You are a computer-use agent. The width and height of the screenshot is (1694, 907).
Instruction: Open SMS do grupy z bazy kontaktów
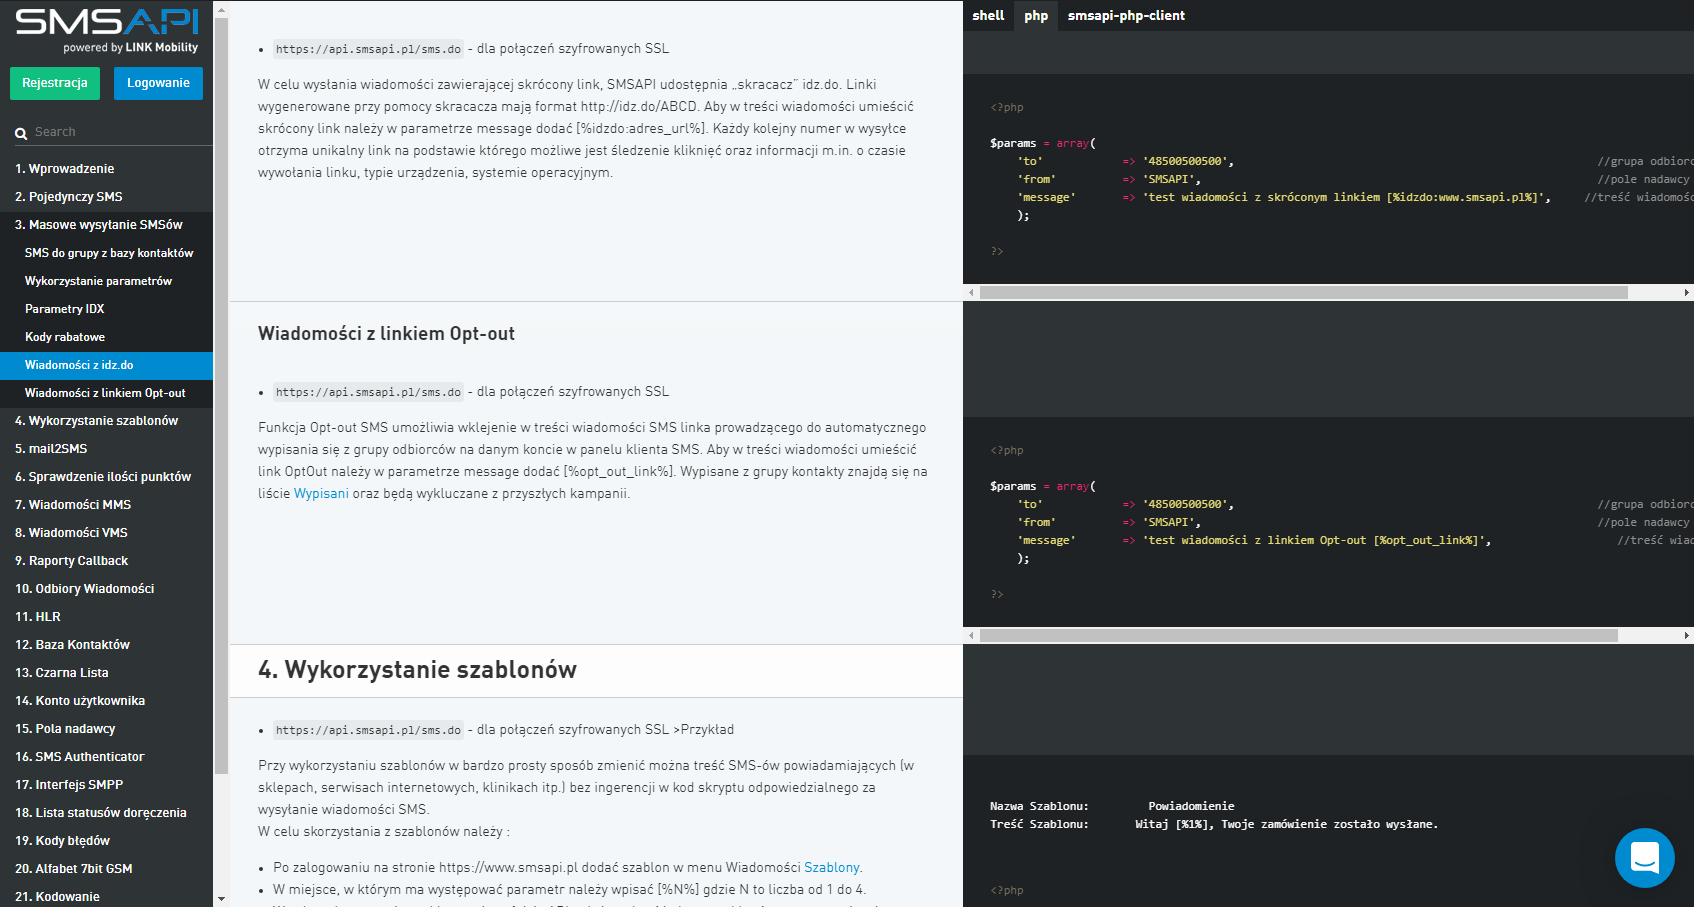[106, 253]
